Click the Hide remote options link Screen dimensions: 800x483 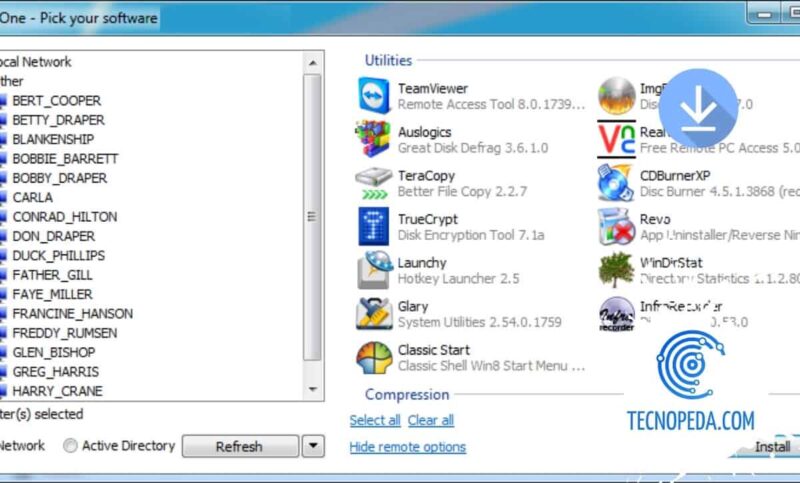pos(408,447)
